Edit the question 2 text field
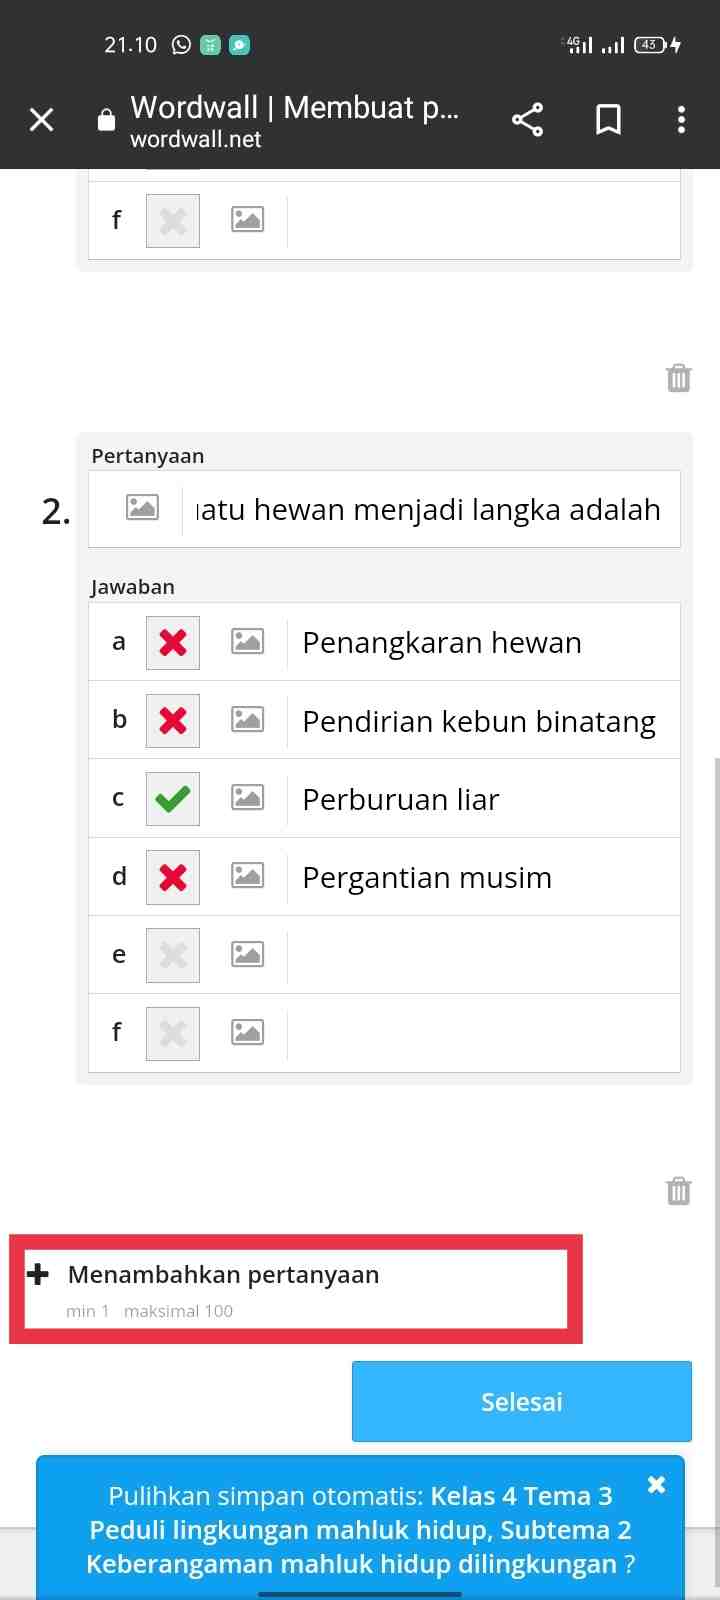The height and width of the screenshot is (1600, 720). click(x=431, y=509)
